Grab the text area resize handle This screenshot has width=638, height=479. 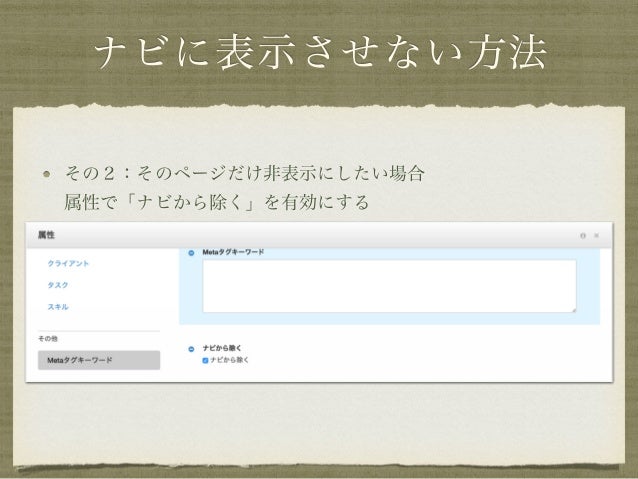(574, 310)
